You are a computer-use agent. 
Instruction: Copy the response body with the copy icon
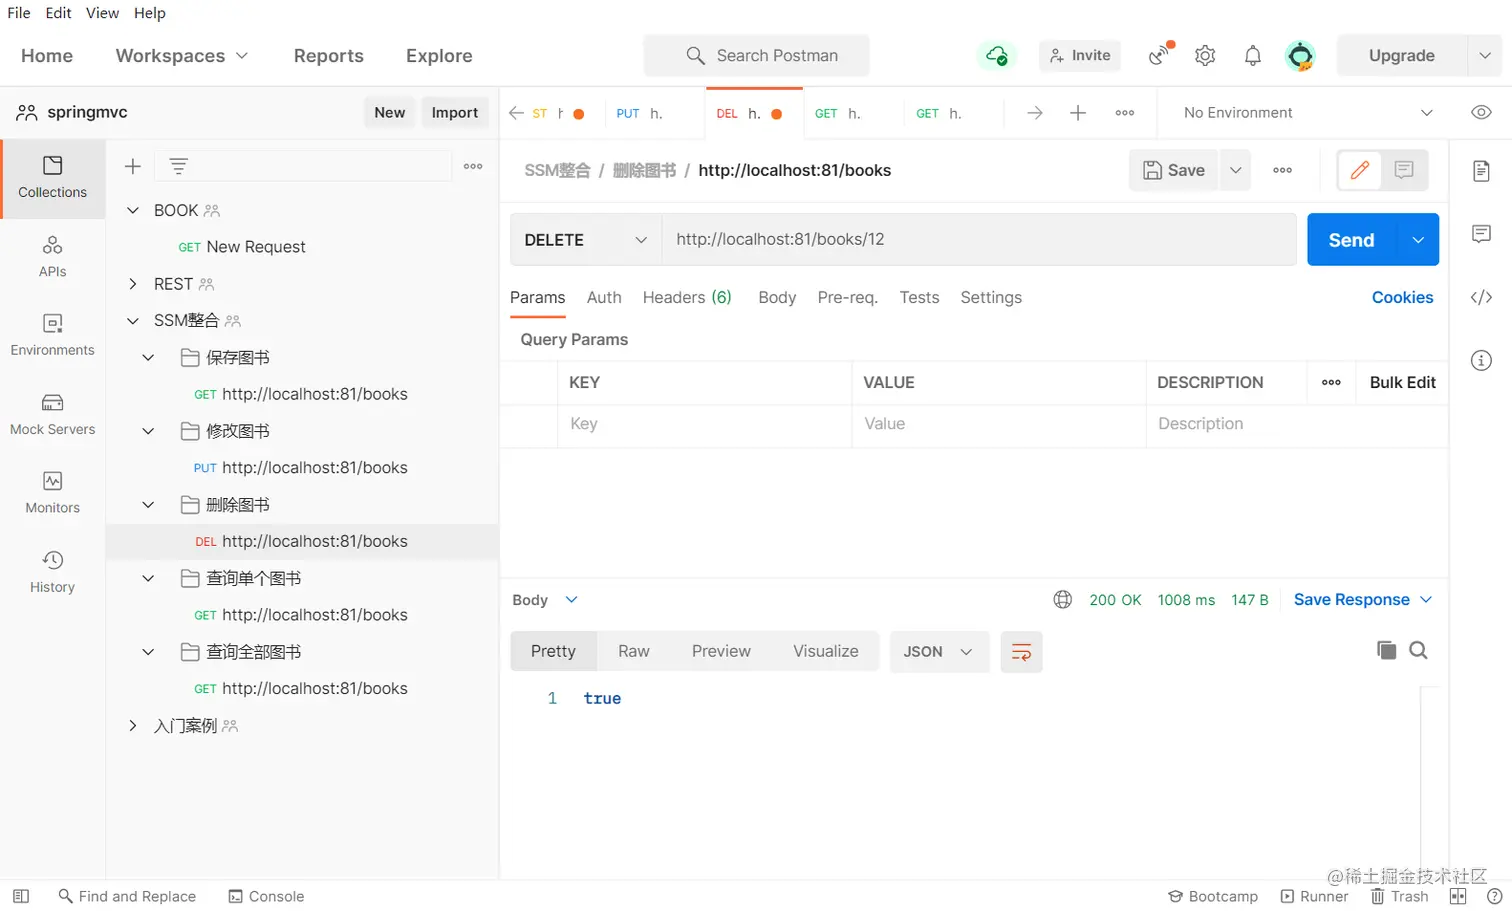click(1386, 651)
